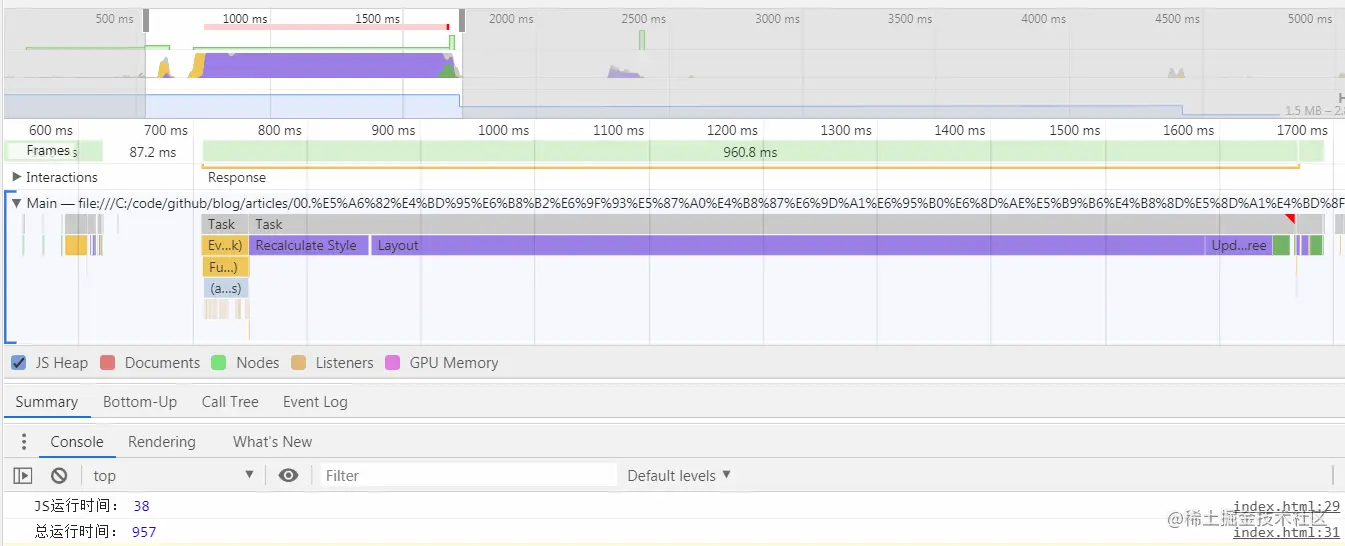Select the Ev...k) event bar
Image resolution: width=1345 pixels, height=546 pixels.
pyautogui.click(x=225, y=245)
